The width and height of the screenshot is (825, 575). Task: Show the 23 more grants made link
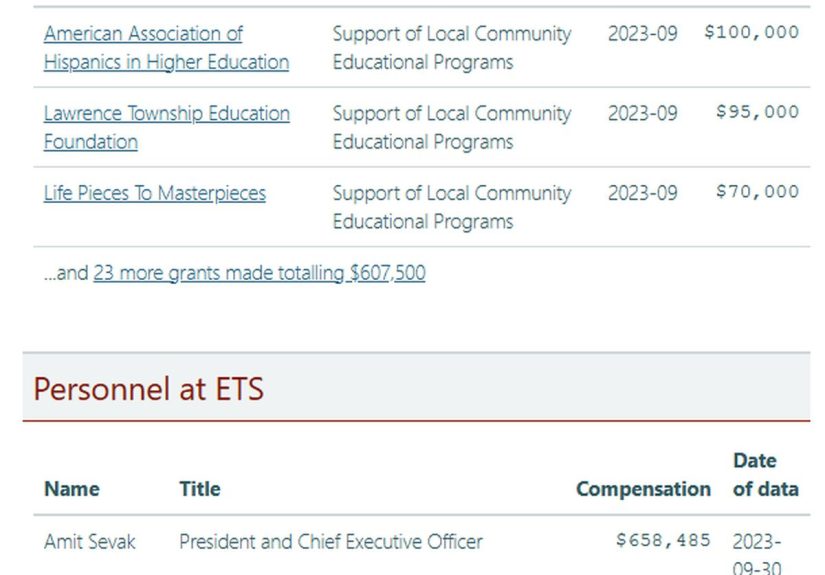[259, 273]
